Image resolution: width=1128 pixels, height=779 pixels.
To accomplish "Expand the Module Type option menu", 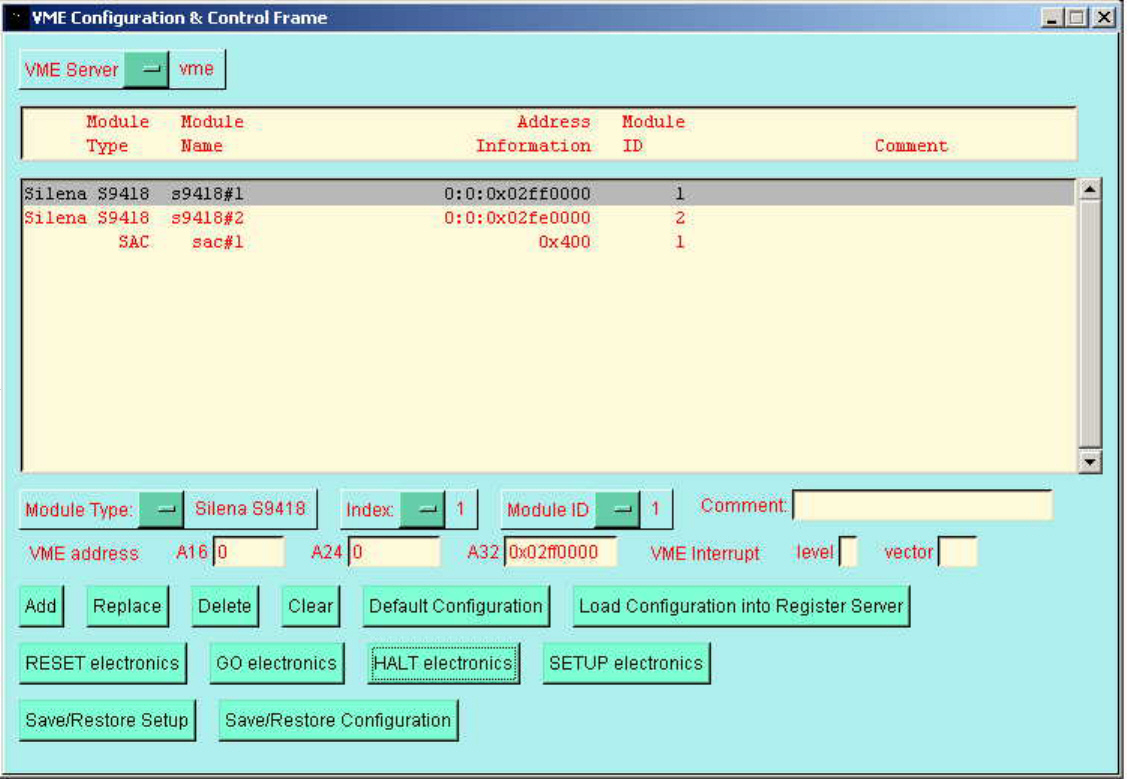I will (161, 509).
